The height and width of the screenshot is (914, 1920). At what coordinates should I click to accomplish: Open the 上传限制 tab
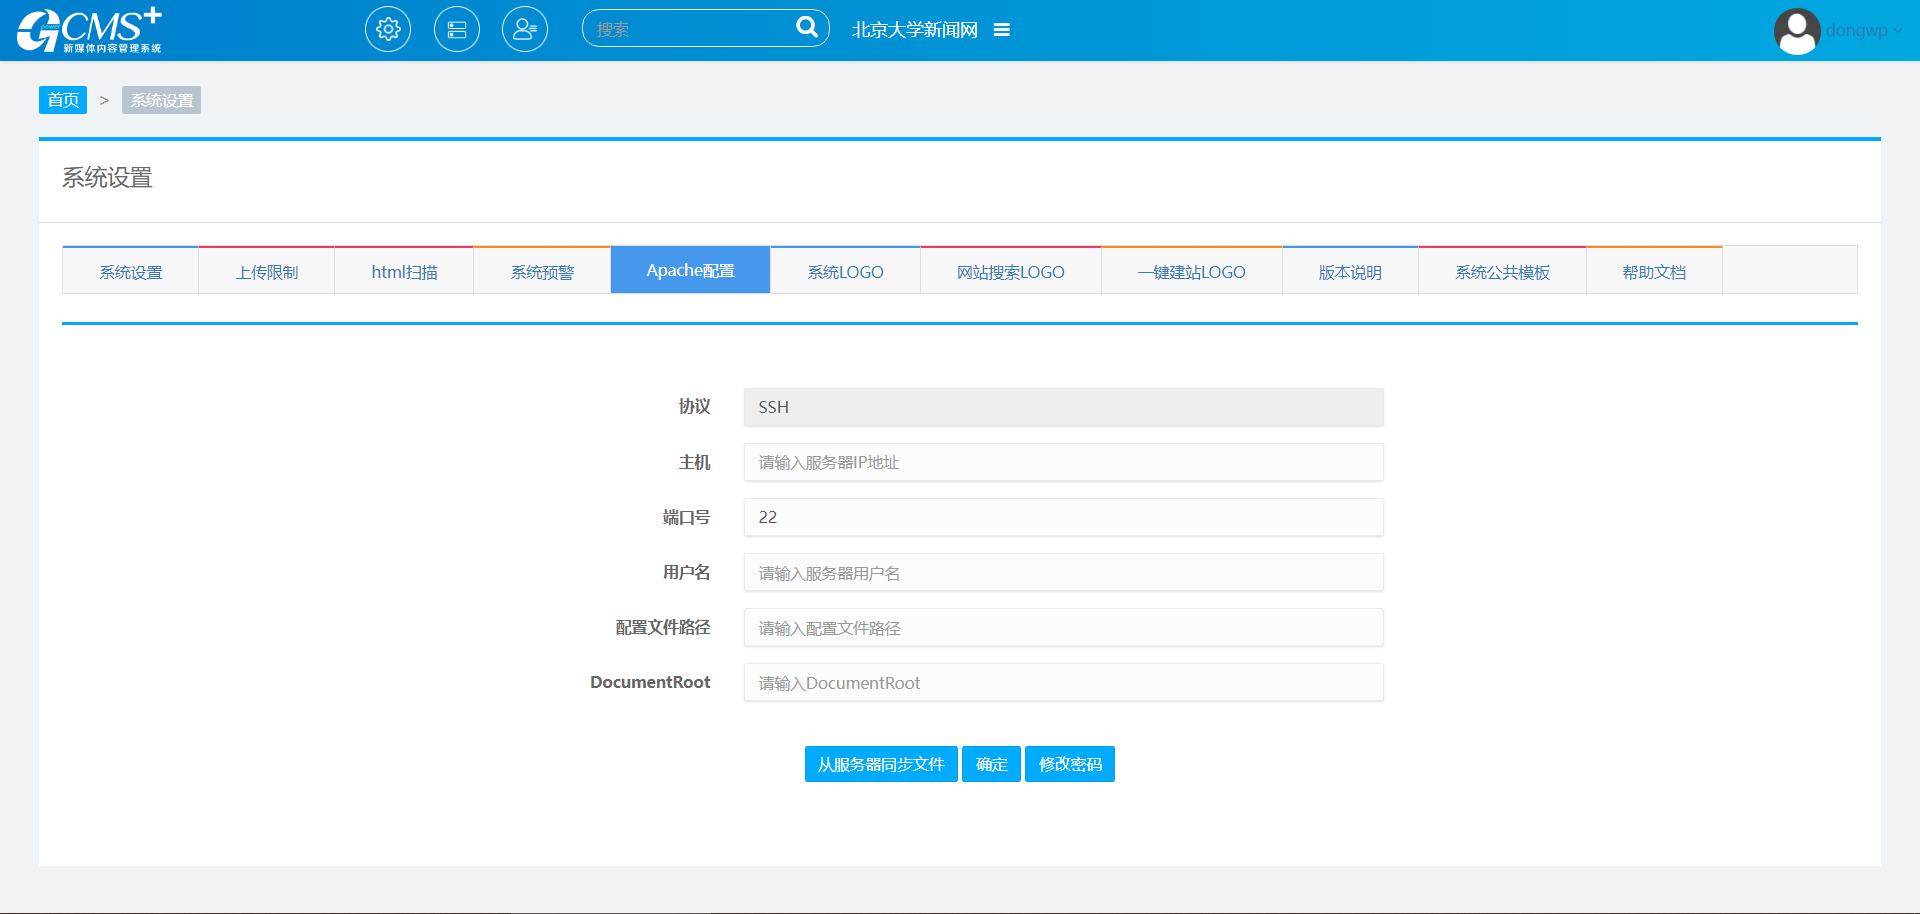pyautogui.click(x=267, y=272)
